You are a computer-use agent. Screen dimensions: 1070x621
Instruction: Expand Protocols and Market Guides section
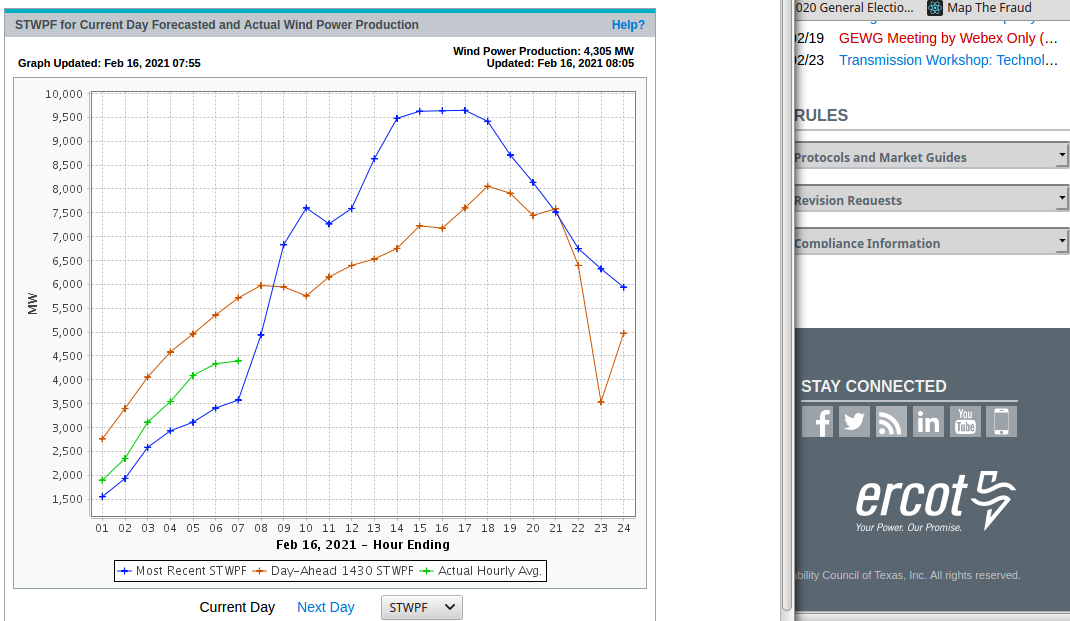click(931, 156)
